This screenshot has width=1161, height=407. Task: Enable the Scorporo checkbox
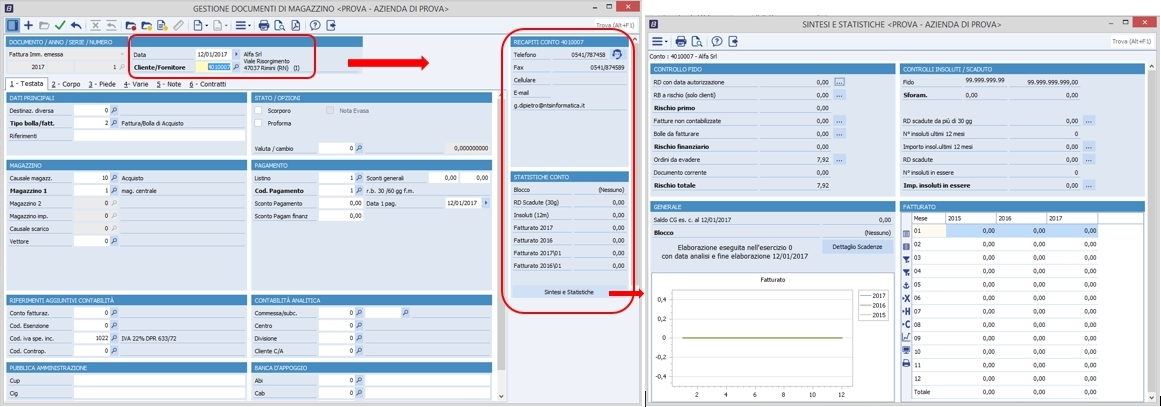(x=258, y=110)
